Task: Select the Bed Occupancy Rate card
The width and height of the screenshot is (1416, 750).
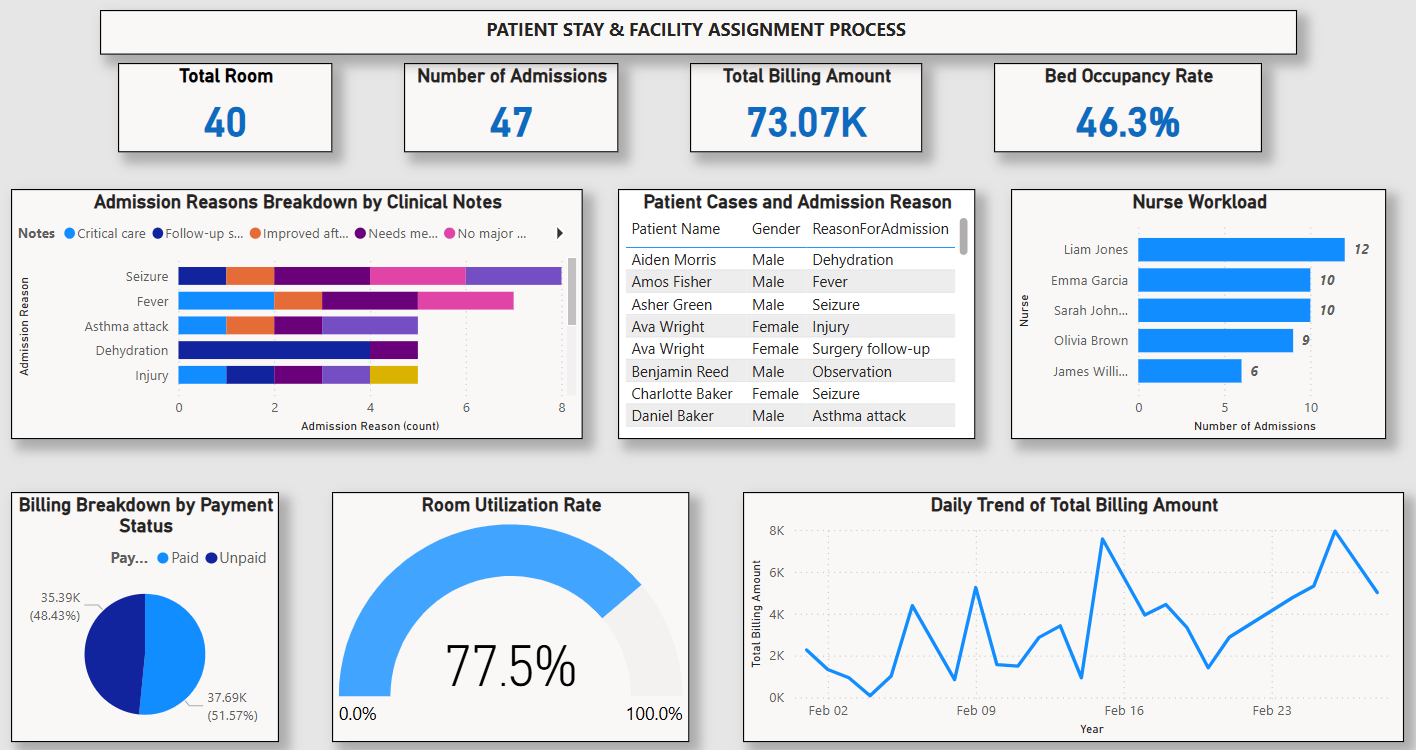Action: point(1128,107)
